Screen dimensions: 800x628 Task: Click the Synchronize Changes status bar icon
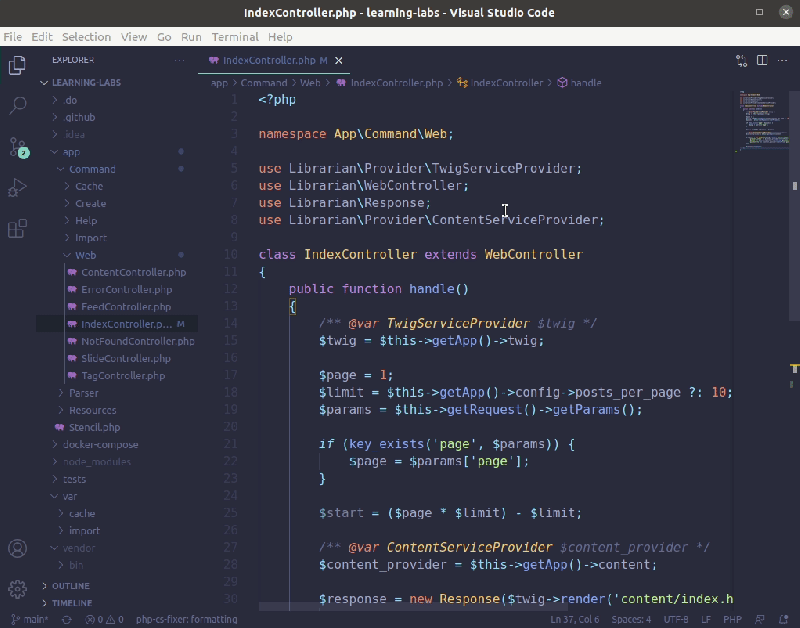point(67,620)
